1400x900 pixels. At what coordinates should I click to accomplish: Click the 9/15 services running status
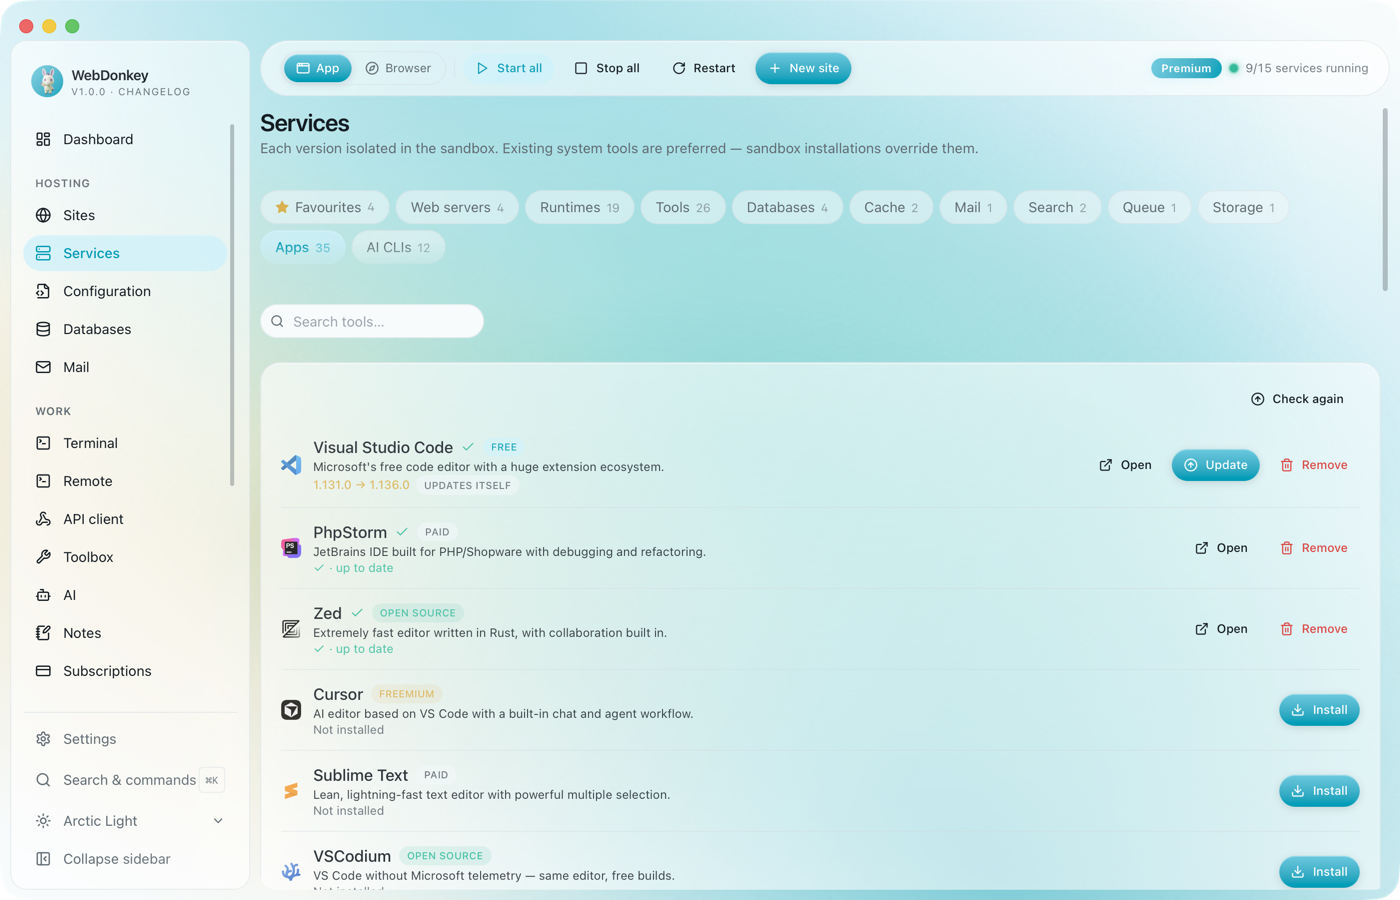pyautogui.click(x=1298, y=68)
